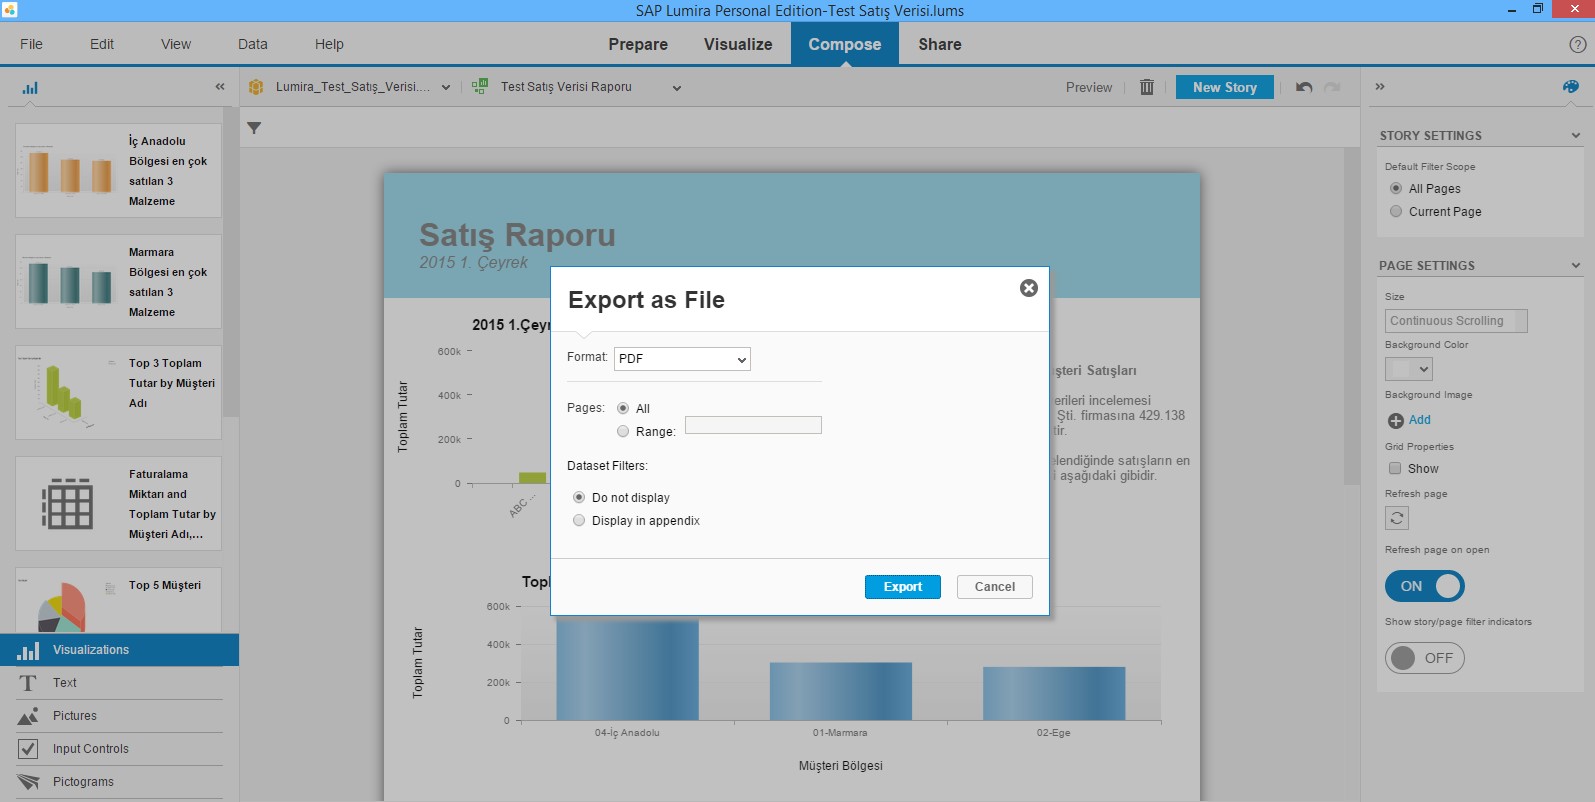This screenshot has width=1595, height=802.
Task: Open Test Satış Verisi Raporu story dropdown
Action: pos(676,88)
